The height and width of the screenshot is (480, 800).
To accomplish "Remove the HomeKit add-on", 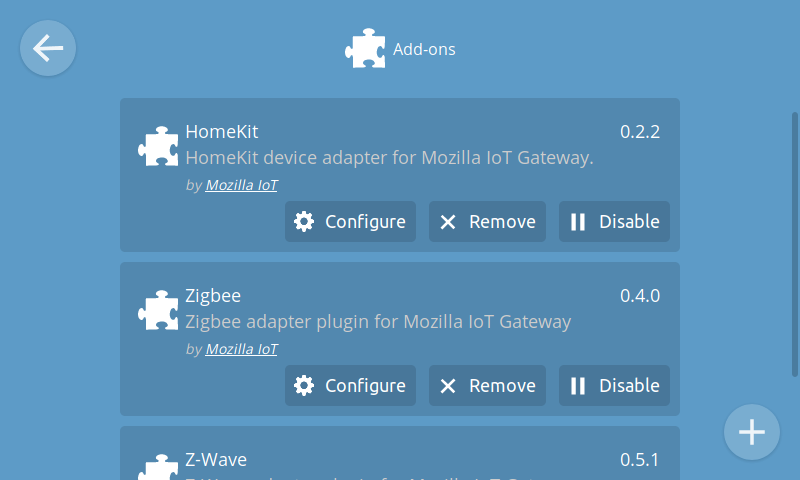I will (488, 221).
